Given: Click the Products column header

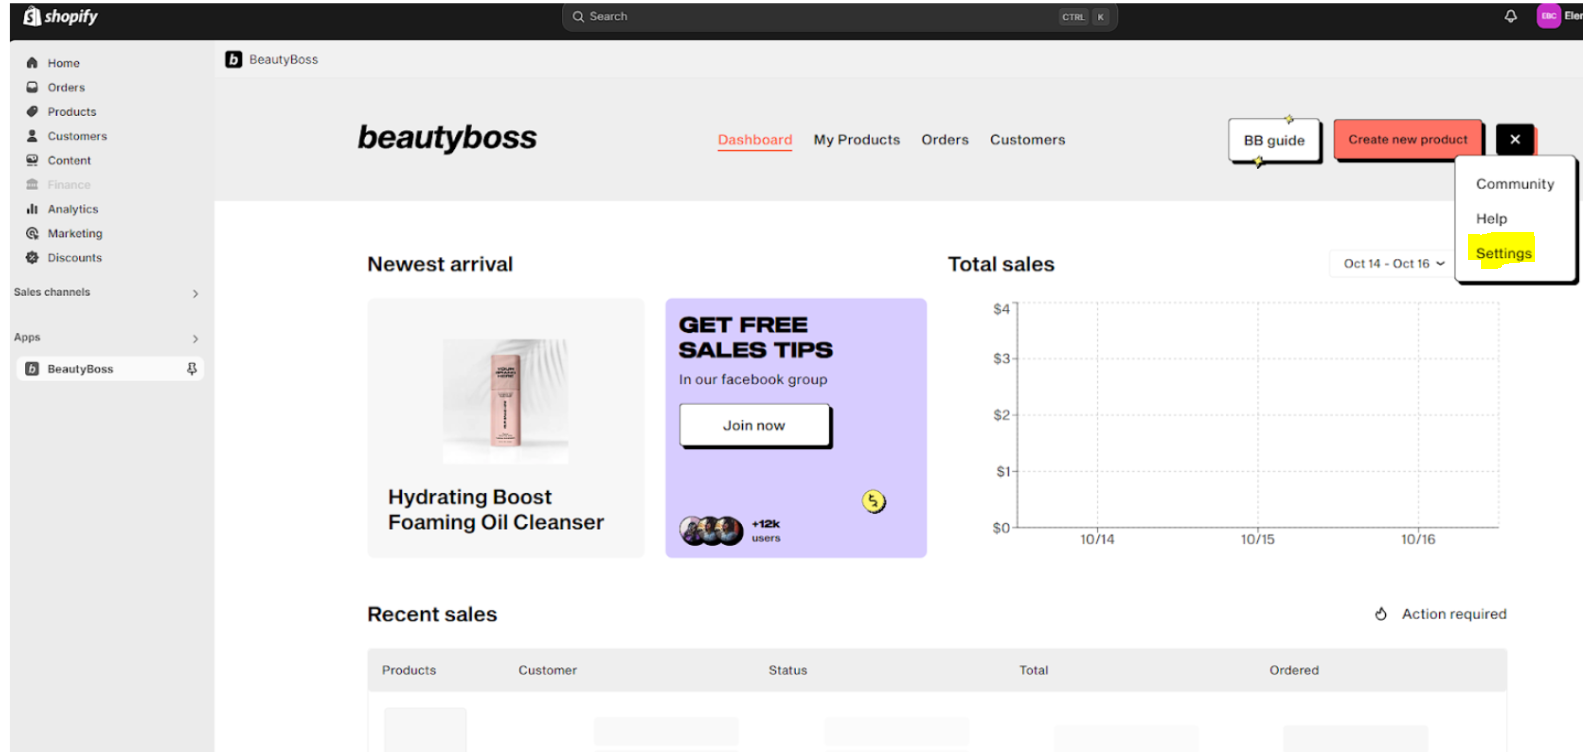Looking at the screenshot, I should 409,670.
